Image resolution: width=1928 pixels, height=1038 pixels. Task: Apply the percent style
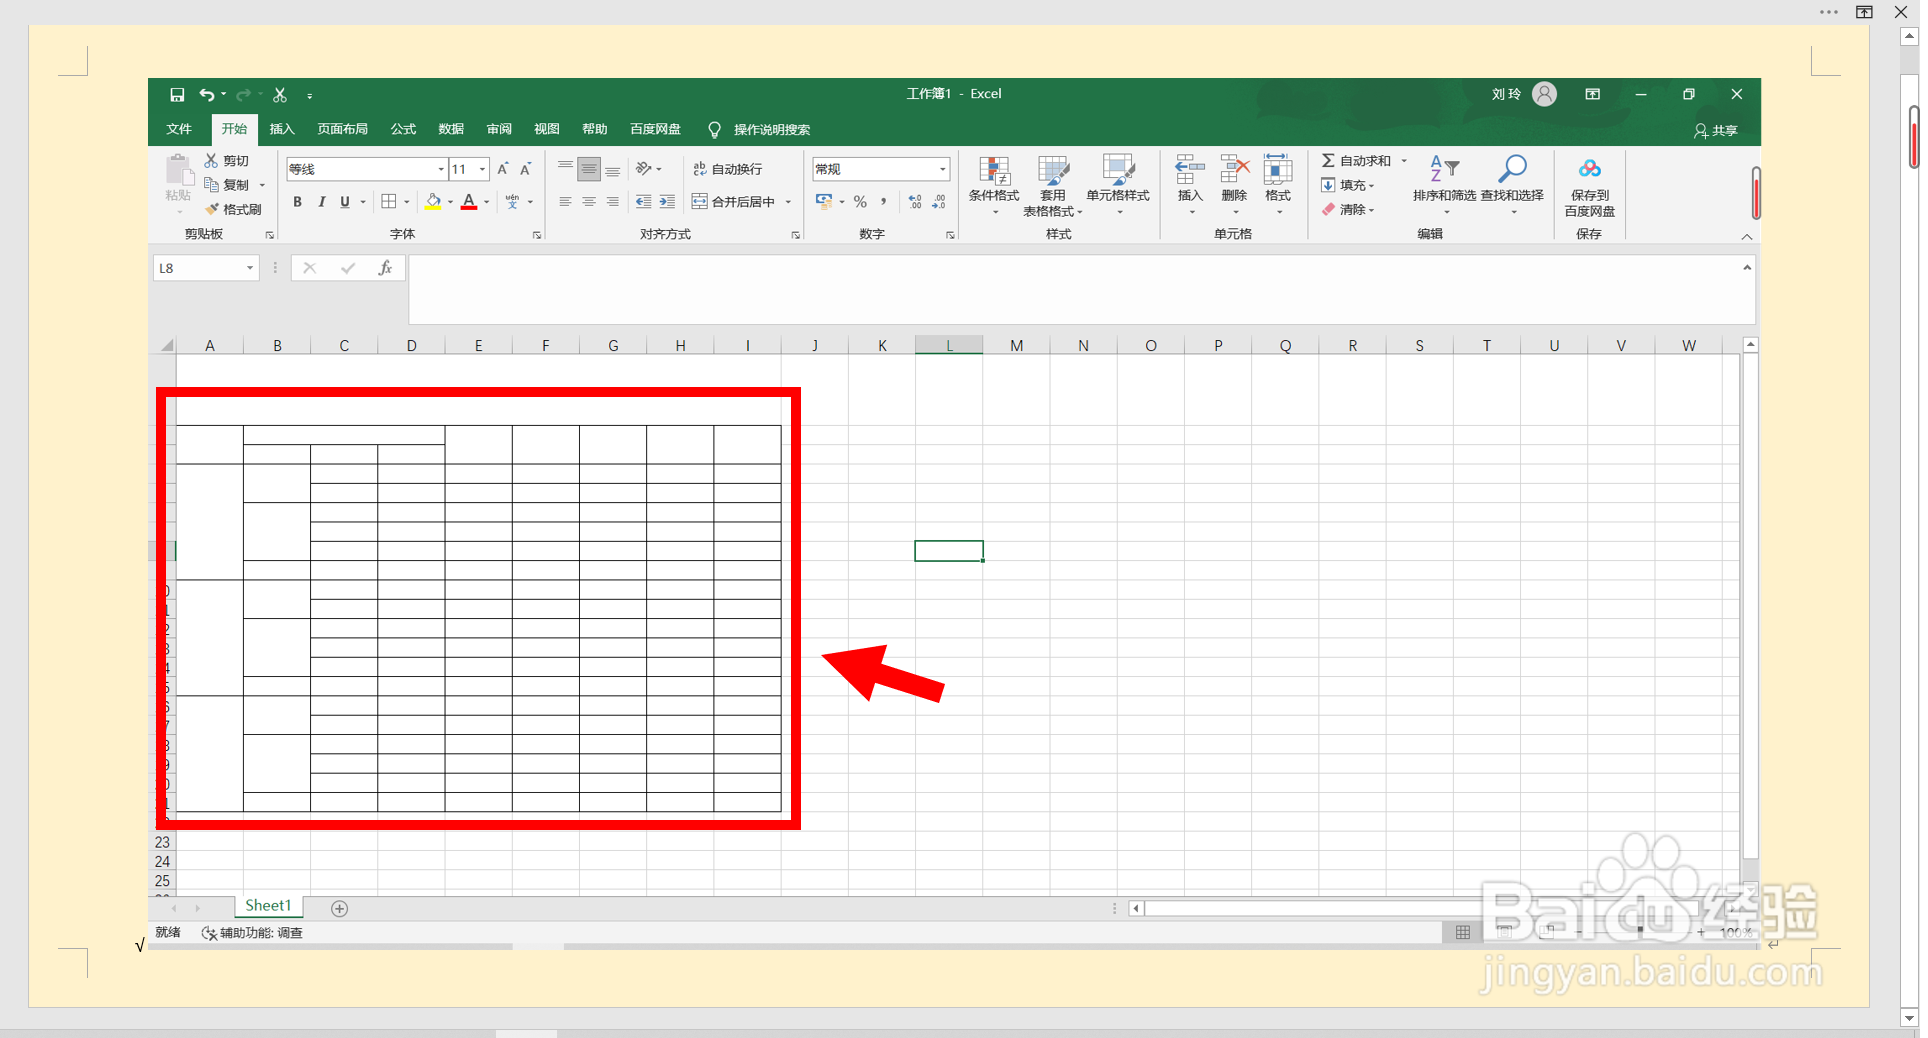(860, 202)
